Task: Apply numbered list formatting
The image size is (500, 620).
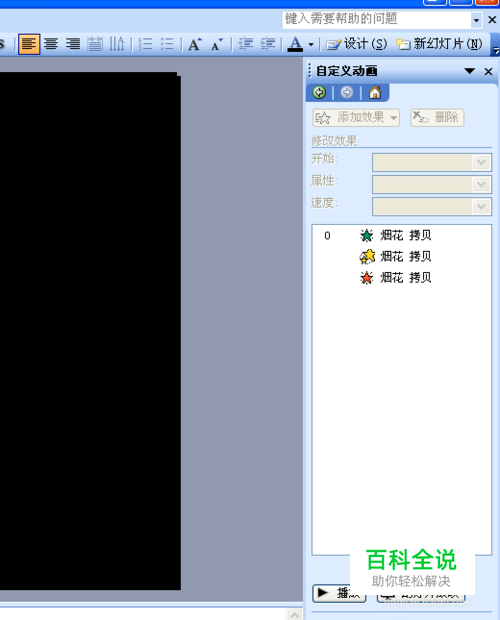Action: tap(145, 44)
